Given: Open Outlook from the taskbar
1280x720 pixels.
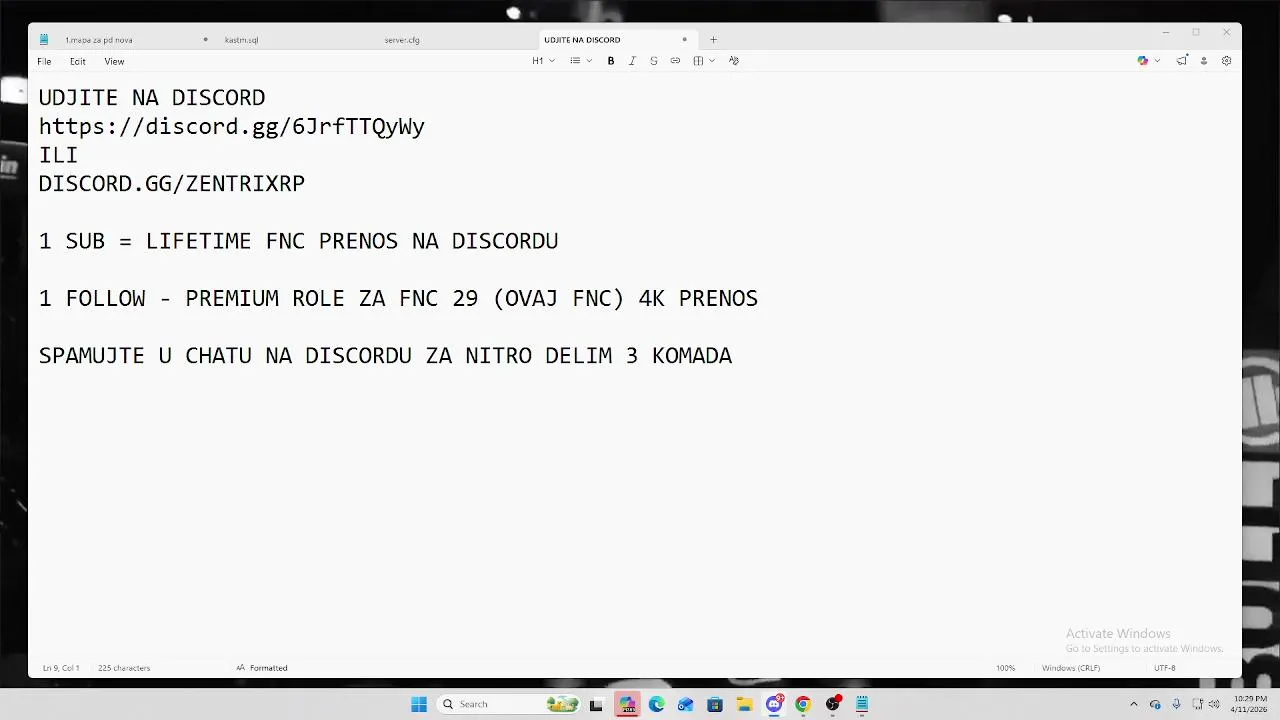Looking at the screenshot, I should (685, 704).
